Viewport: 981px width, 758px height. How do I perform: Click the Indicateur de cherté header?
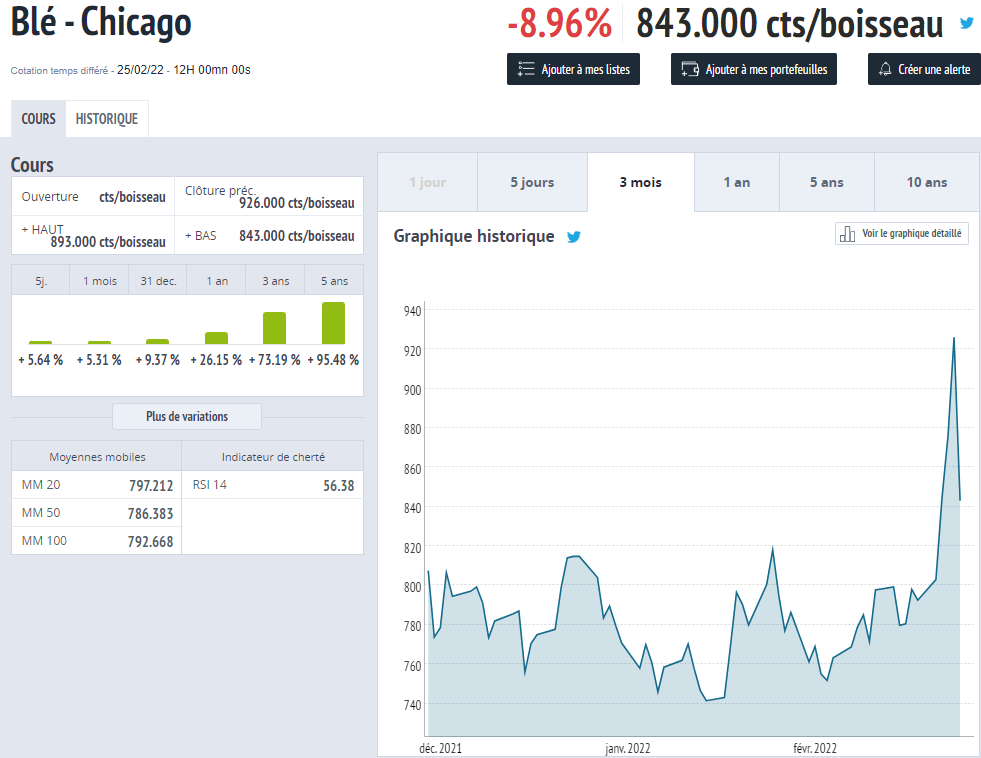point(273,457)
